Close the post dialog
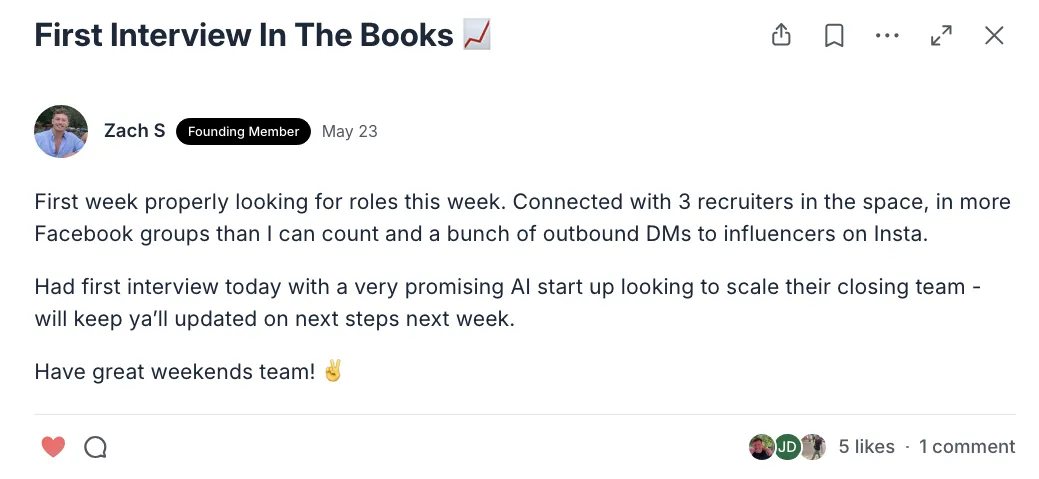This screenshot has height=479, width=1039. (994, 36)
